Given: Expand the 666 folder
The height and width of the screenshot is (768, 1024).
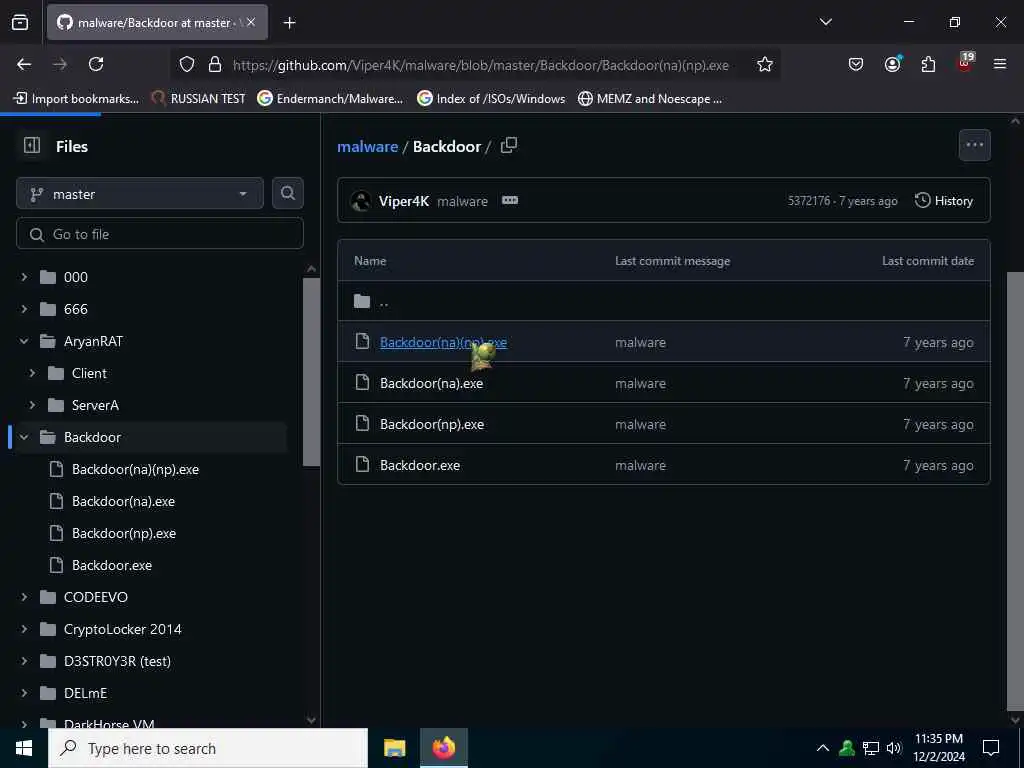Looking at the screenshot, I should pyautogui.click(x=24, y=309).
